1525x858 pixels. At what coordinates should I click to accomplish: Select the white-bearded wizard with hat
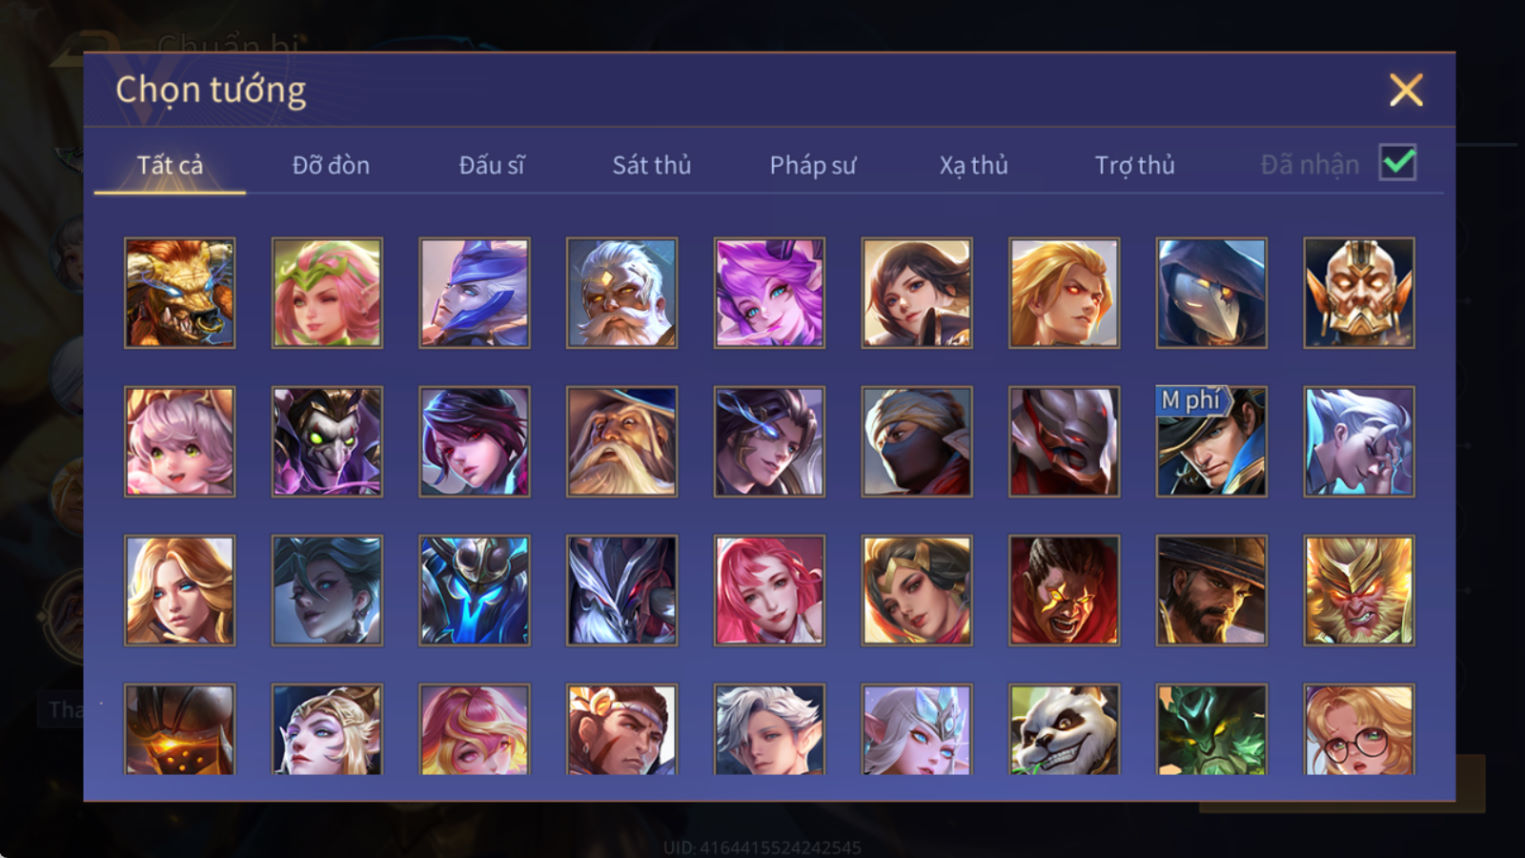click(621, 441)
